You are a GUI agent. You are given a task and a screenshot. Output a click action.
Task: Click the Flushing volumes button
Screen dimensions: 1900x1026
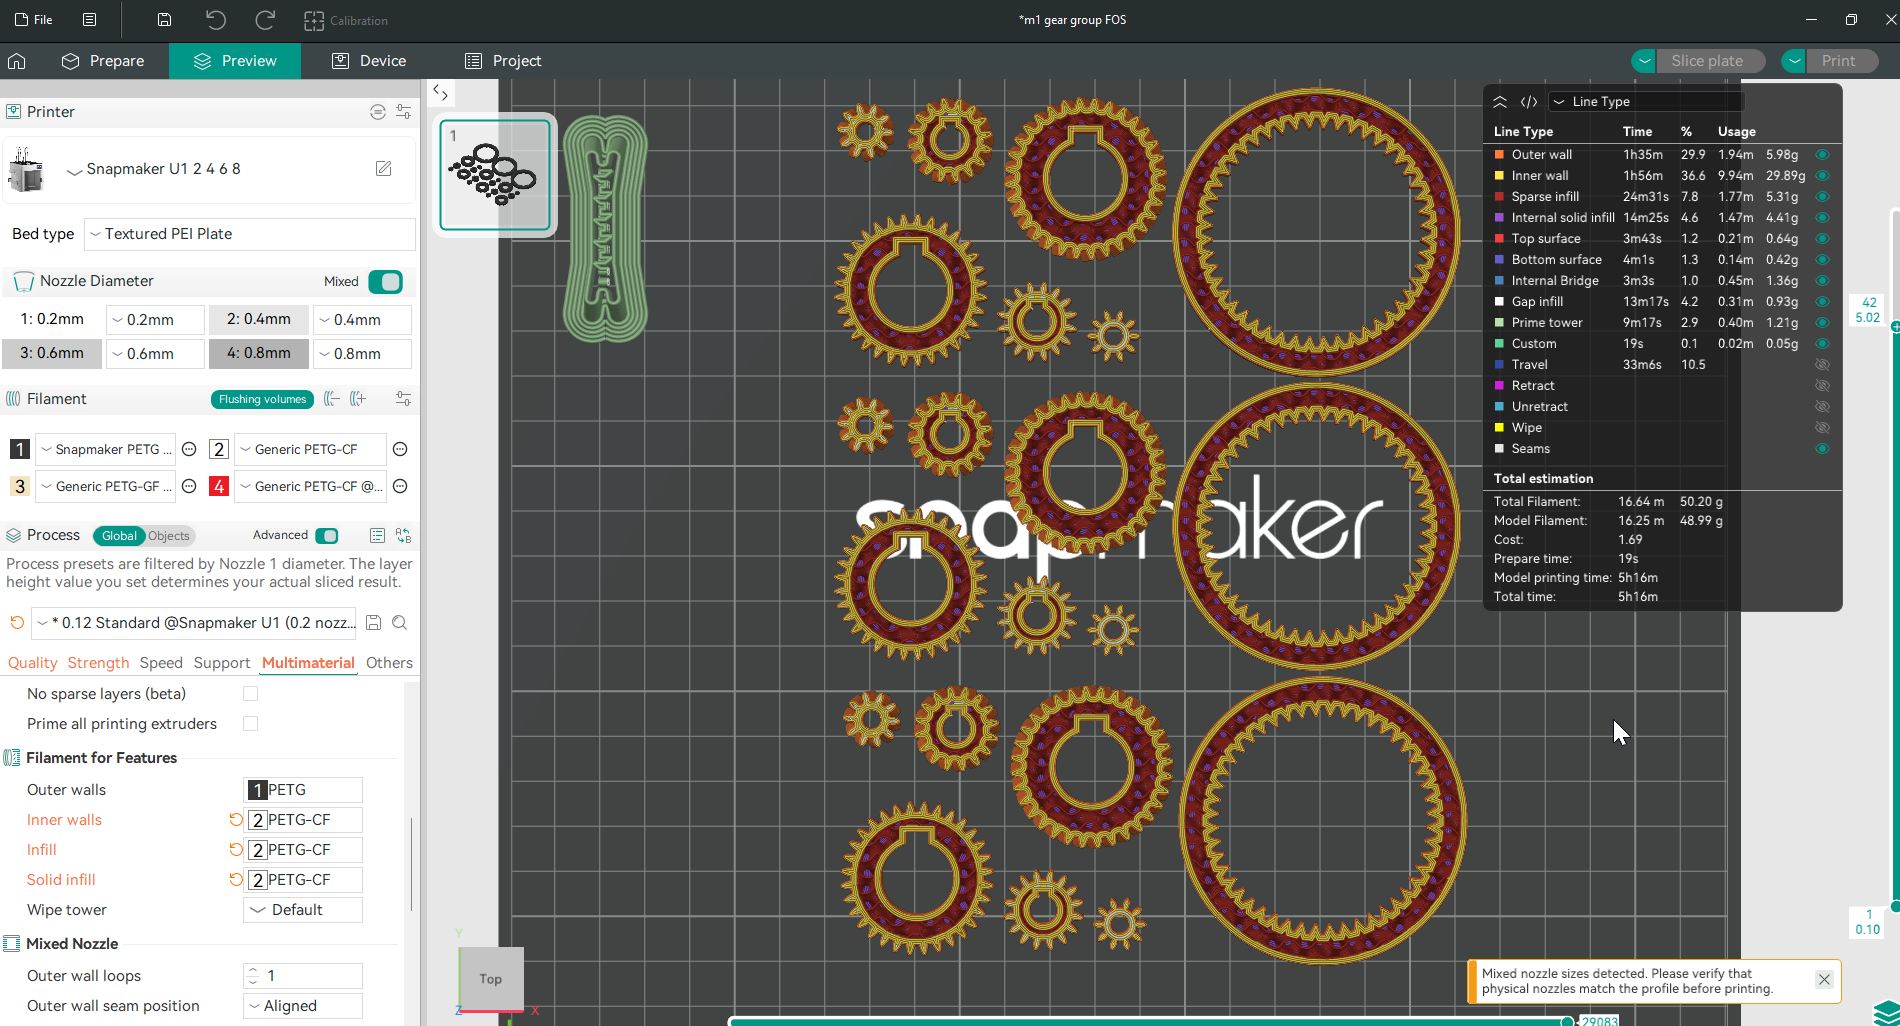click(x=262, y=399)
